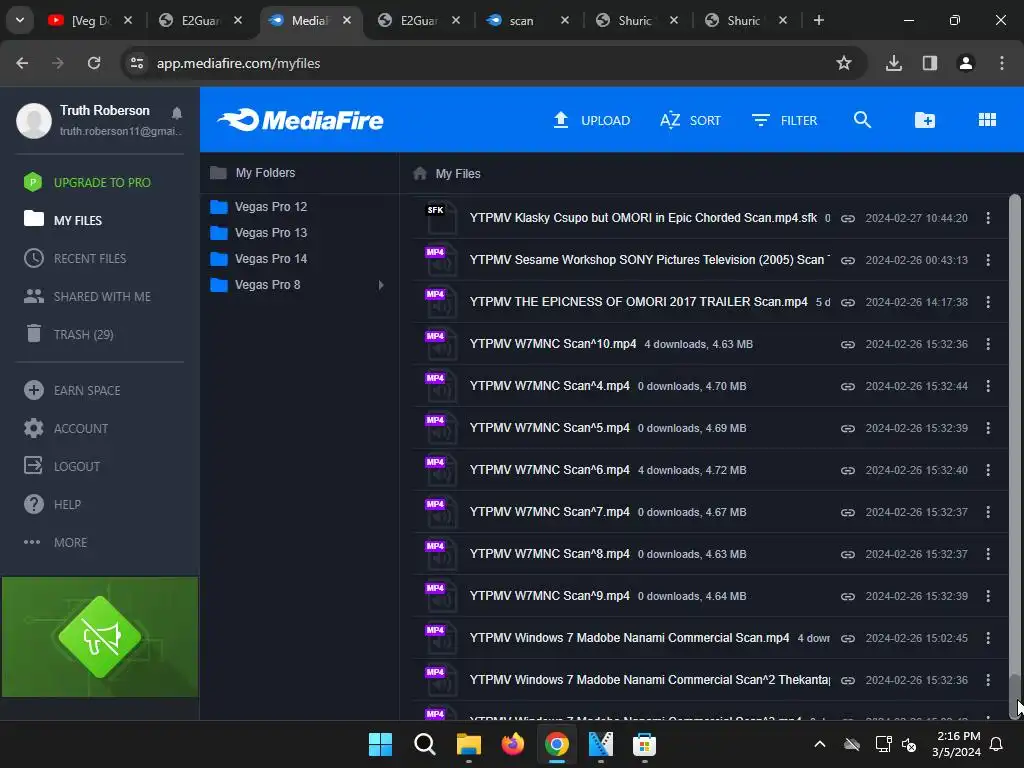Image resolution: width=1024 pixels, height=768 pixels.
Task: Click the green ad-blocker promo banner
Action: (x=100, y=637)
